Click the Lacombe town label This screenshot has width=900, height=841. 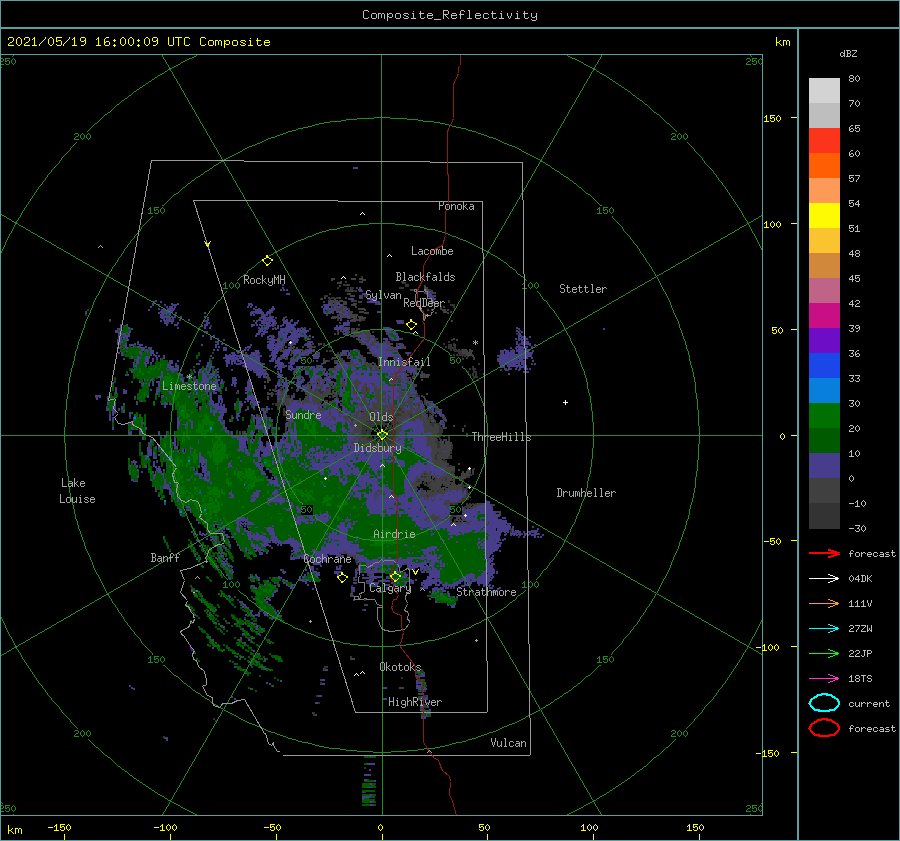[432, 251]
